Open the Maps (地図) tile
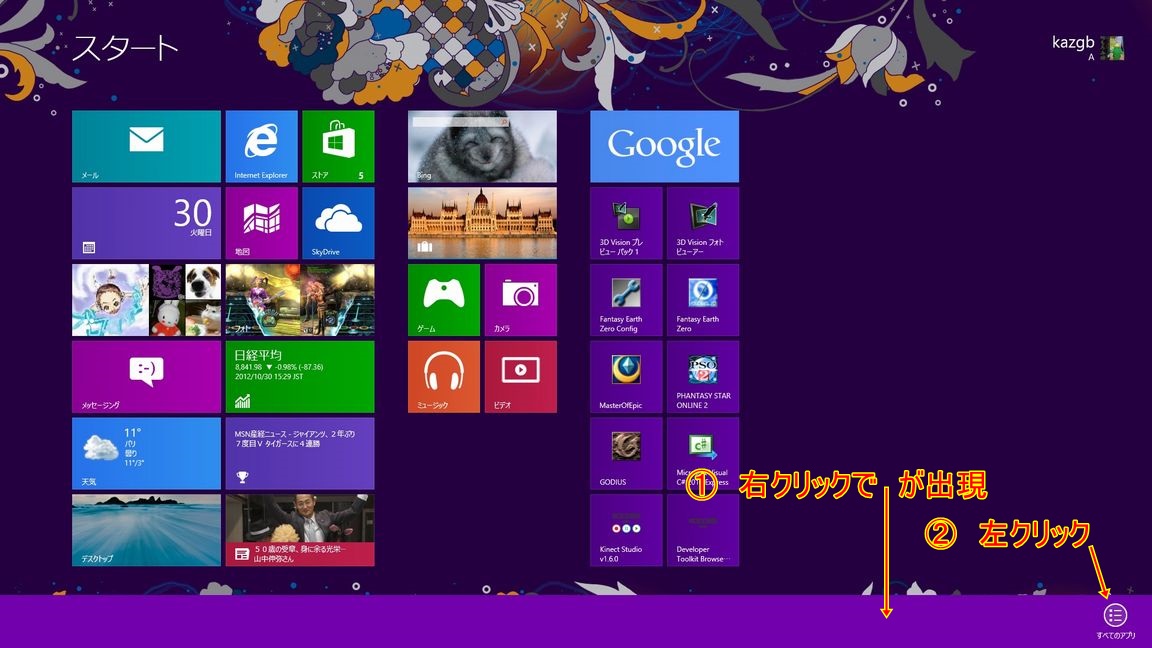 click(x=262, y=223)
